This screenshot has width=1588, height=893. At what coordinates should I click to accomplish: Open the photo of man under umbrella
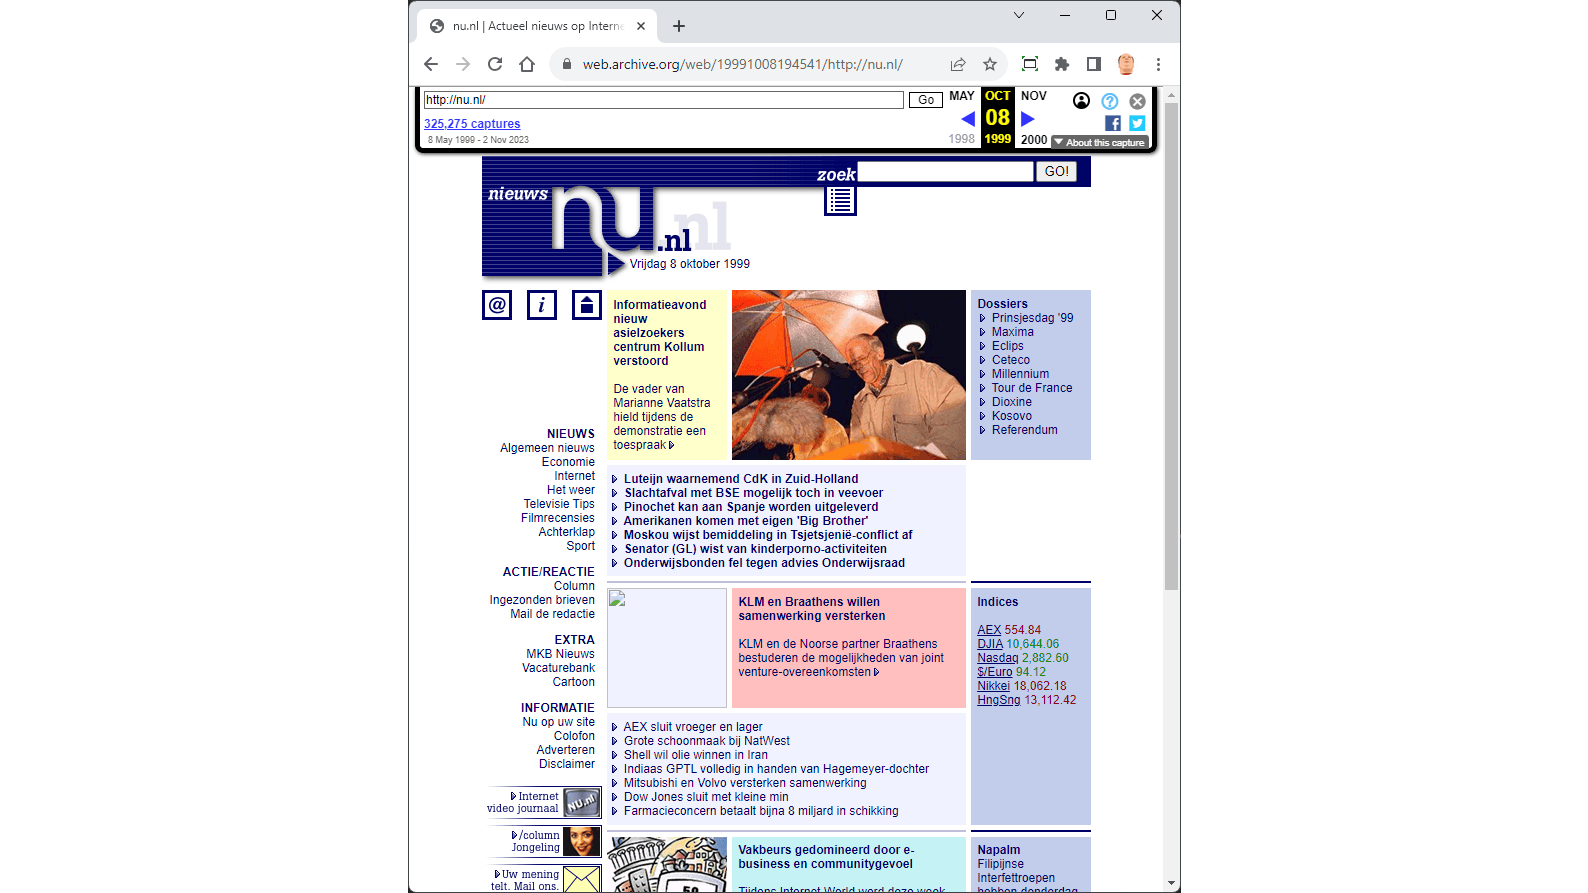pyautogui.click(x=849, y=375)
